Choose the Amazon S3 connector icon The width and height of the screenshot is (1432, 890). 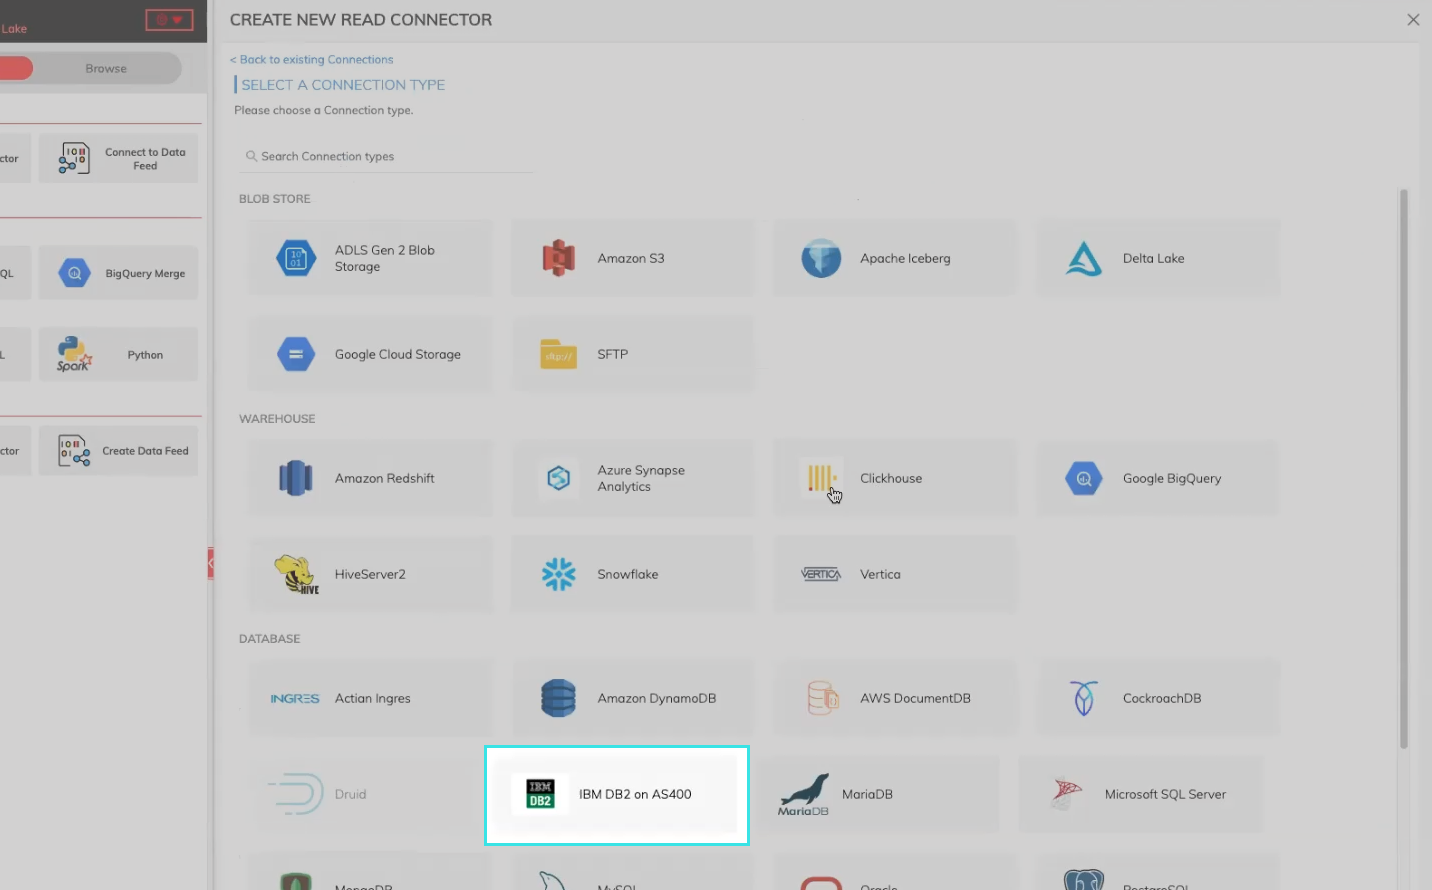tap(558, 258)
